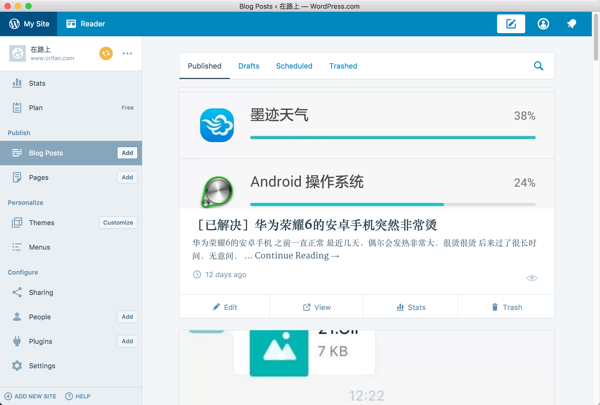This screenshot has height=405, width=600.
Task: Click the 24% label text
Action: [525, 183]
